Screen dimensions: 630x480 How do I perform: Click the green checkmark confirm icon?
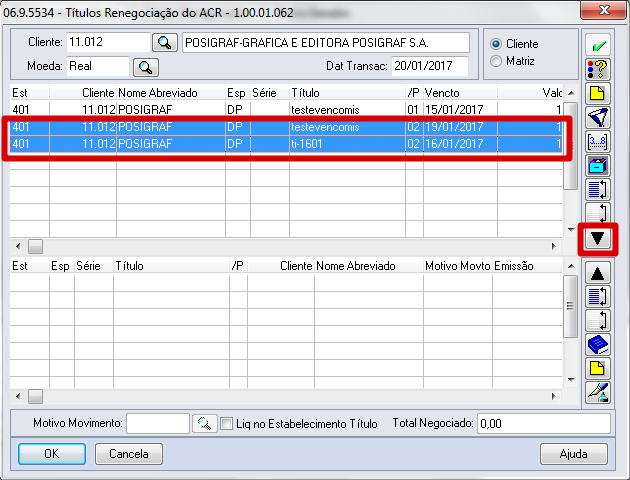[598, 45]
